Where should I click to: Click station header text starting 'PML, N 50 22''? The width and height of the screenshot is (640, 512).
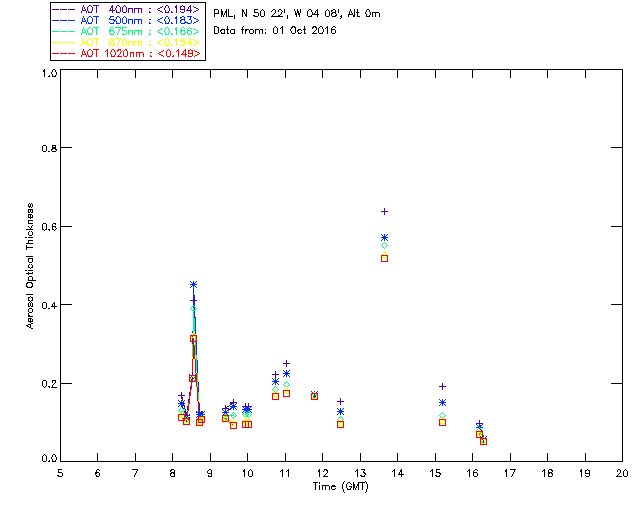pos(297,14)
